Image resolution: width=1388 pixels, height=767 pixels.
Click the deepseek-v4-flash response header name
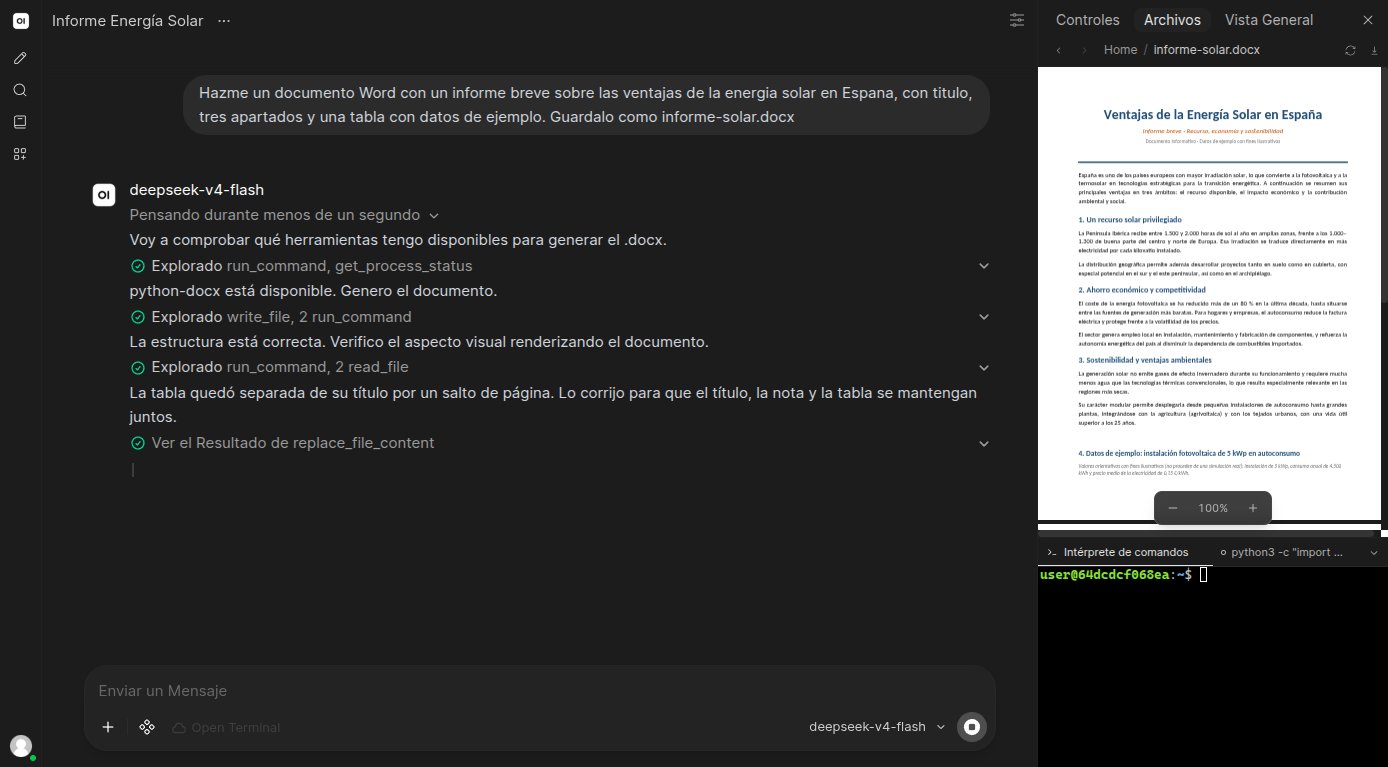197,190
